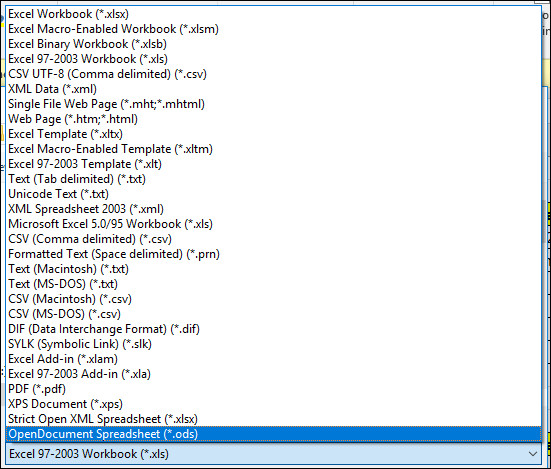The height and width of the screenshot is (469, 551).
Task: Select Excel Add-in (*.xlam)
Action: tap(273, 359)
